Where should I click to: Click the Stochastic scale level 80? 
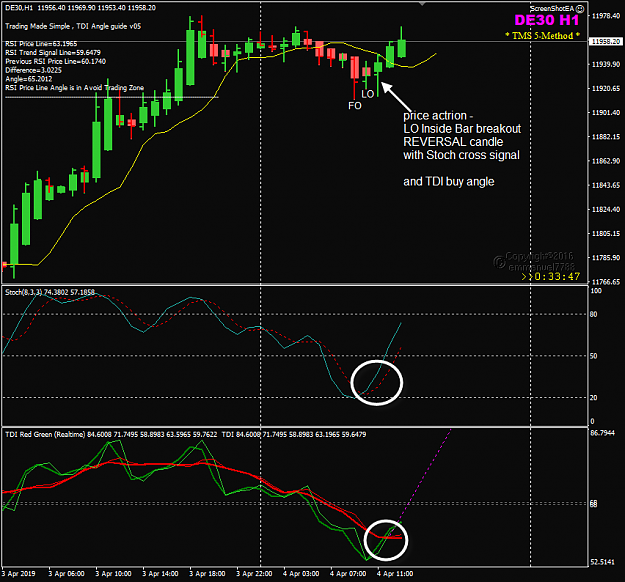[594, 315]
